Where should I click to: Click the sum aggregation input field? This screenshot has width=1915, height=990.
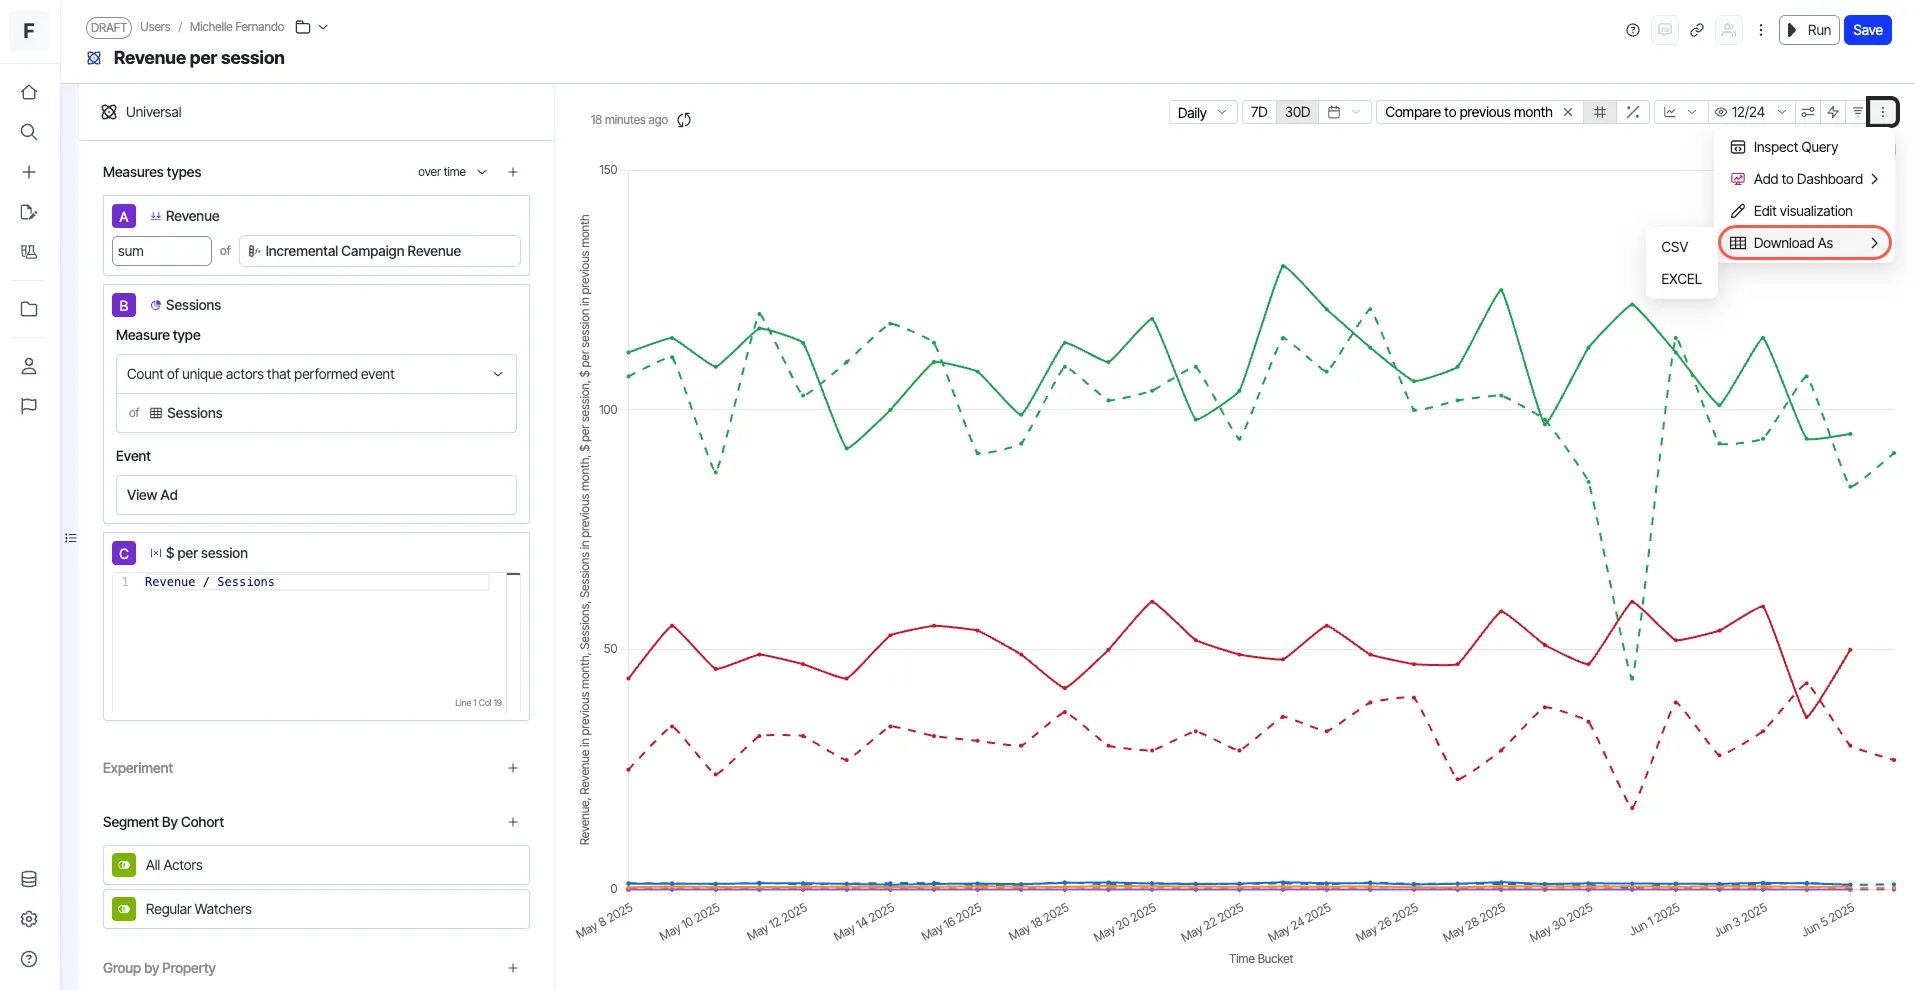pyautogui.click(x=162, y=251)
